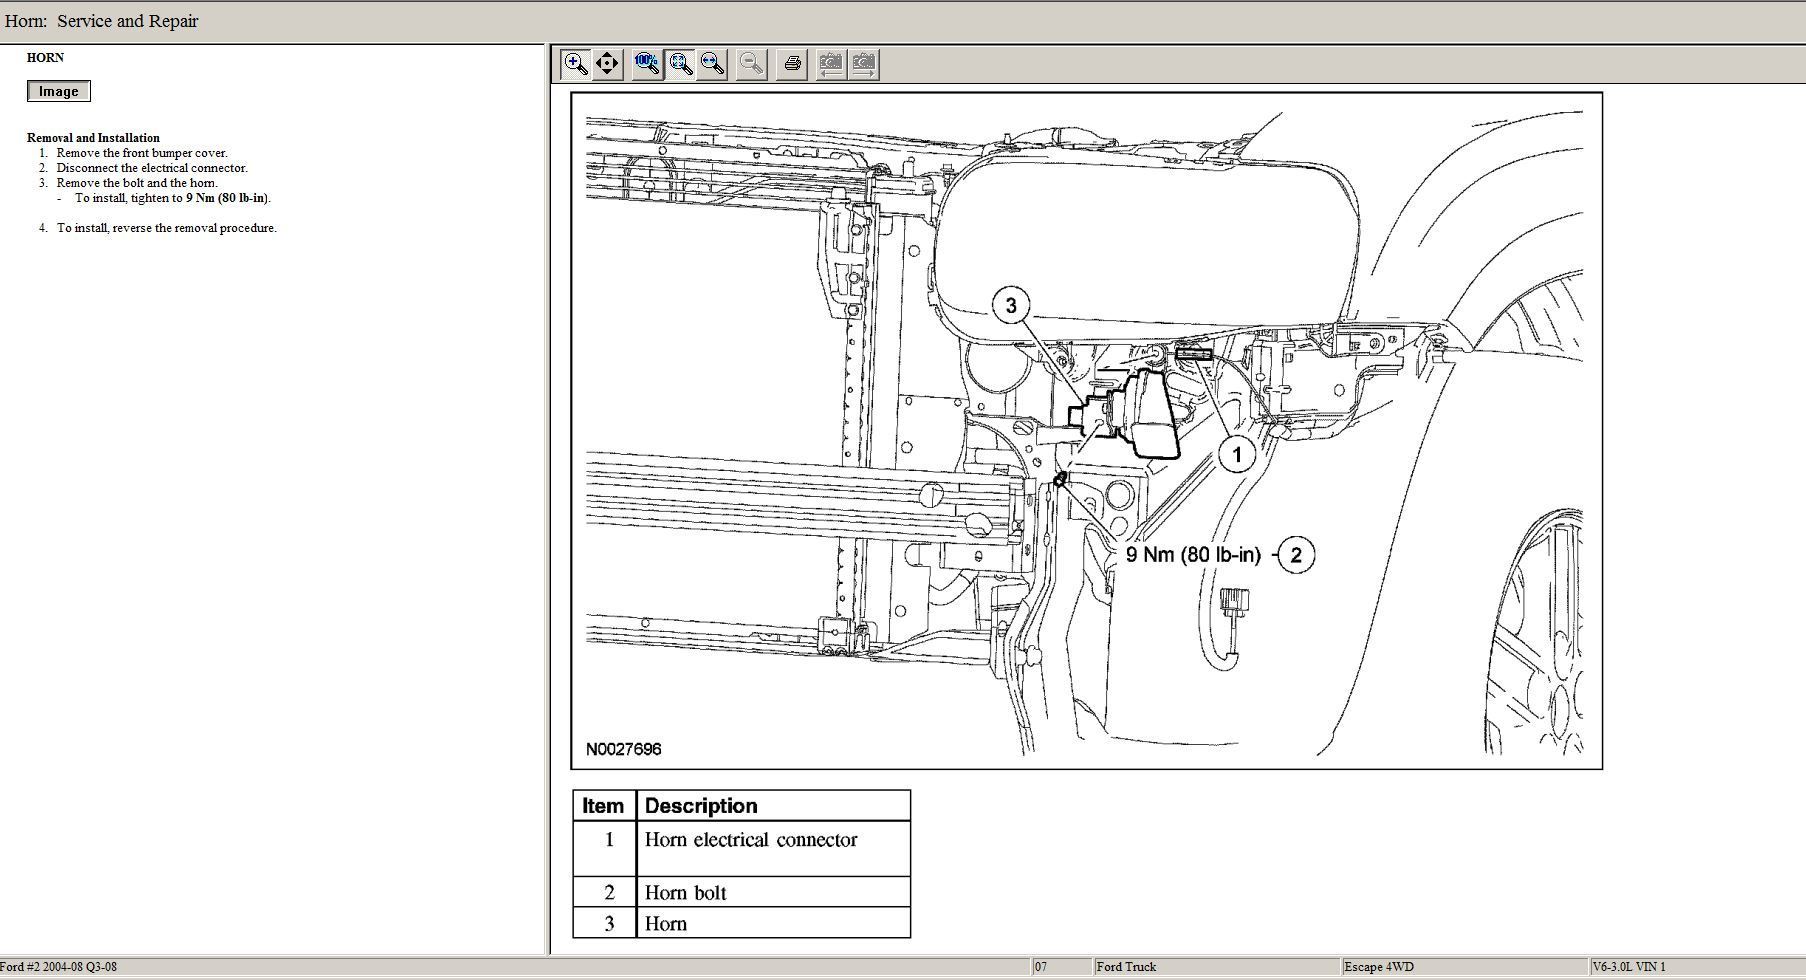Click callout number 1 in diagram
Image resolution: width=1806 pixels, height=980 pixels.
tap(1237, 455)
